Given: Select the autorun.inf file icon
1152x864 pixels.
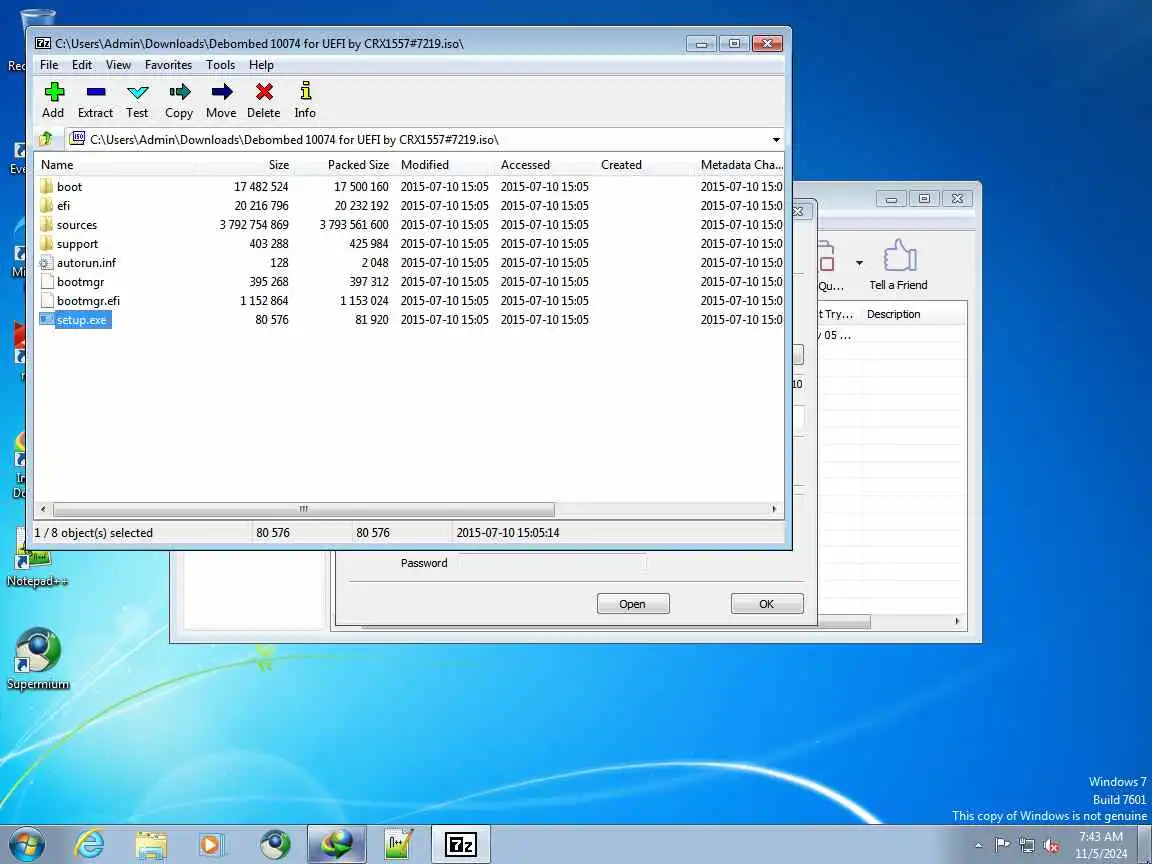Looking at the screenshot, I should [46, 263].
